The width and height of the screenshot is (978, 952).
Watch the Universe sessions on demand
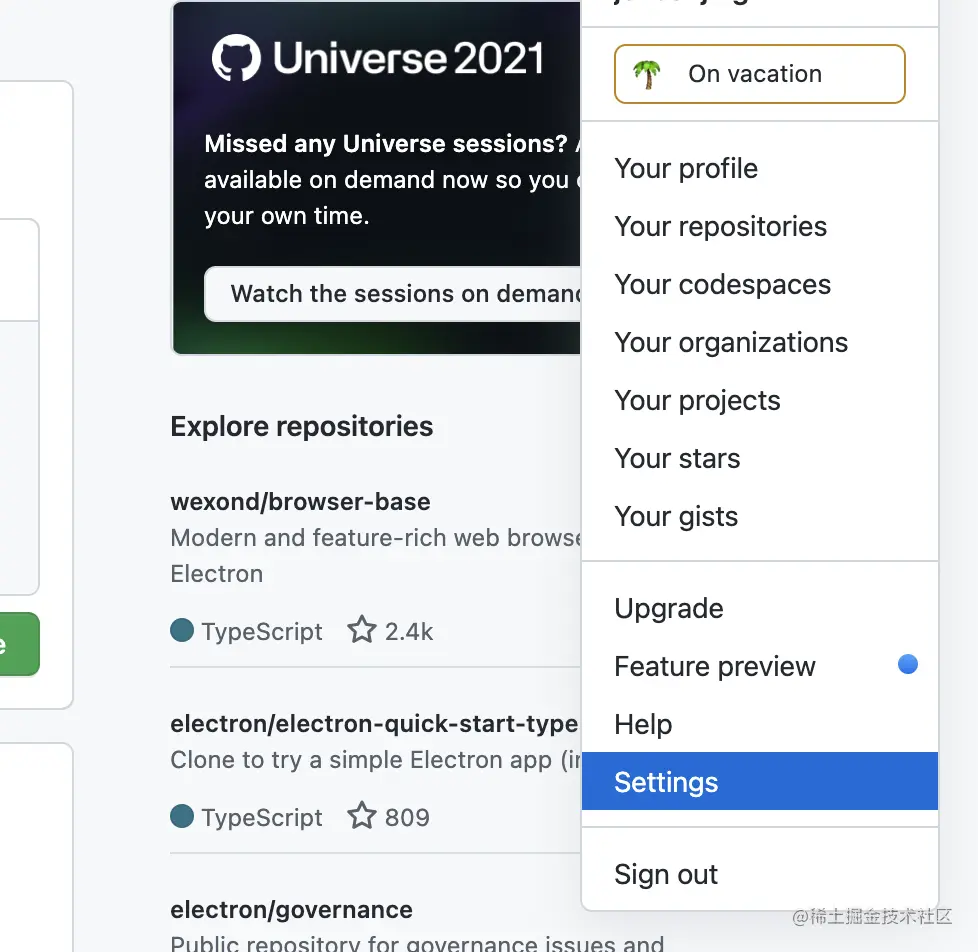coord(395,294)
